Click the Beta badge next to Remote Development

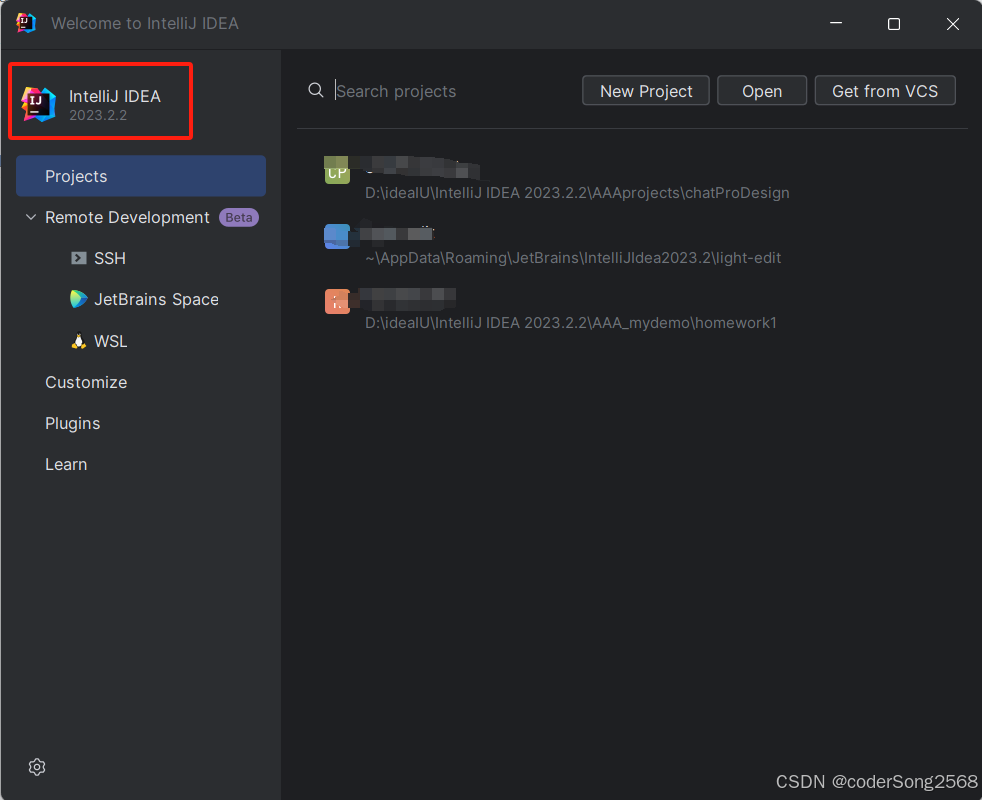tap(239, 217)
